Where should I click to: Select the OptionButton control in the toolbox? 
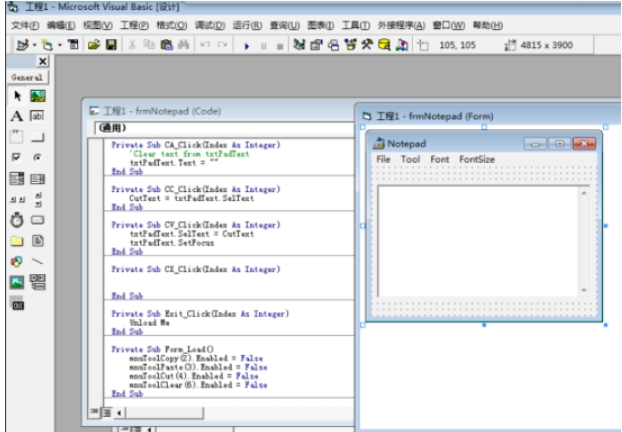click(x=38, y=157)
